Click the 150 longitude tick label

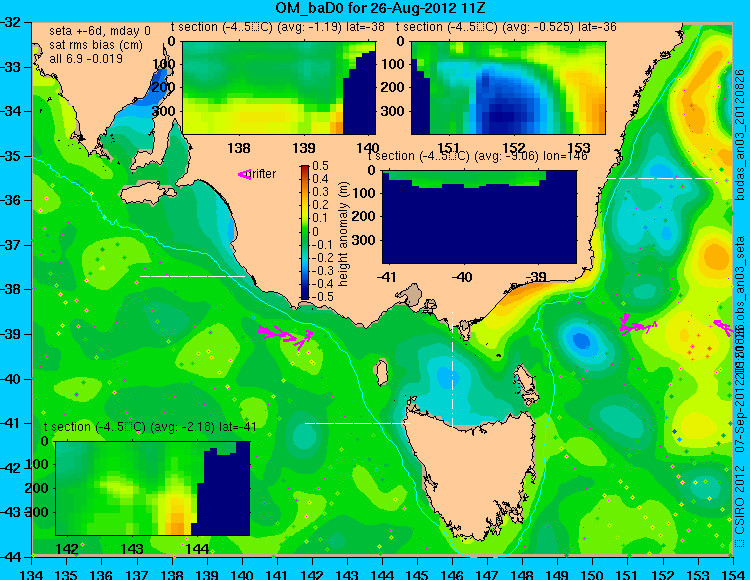click(x=592, y=574)
